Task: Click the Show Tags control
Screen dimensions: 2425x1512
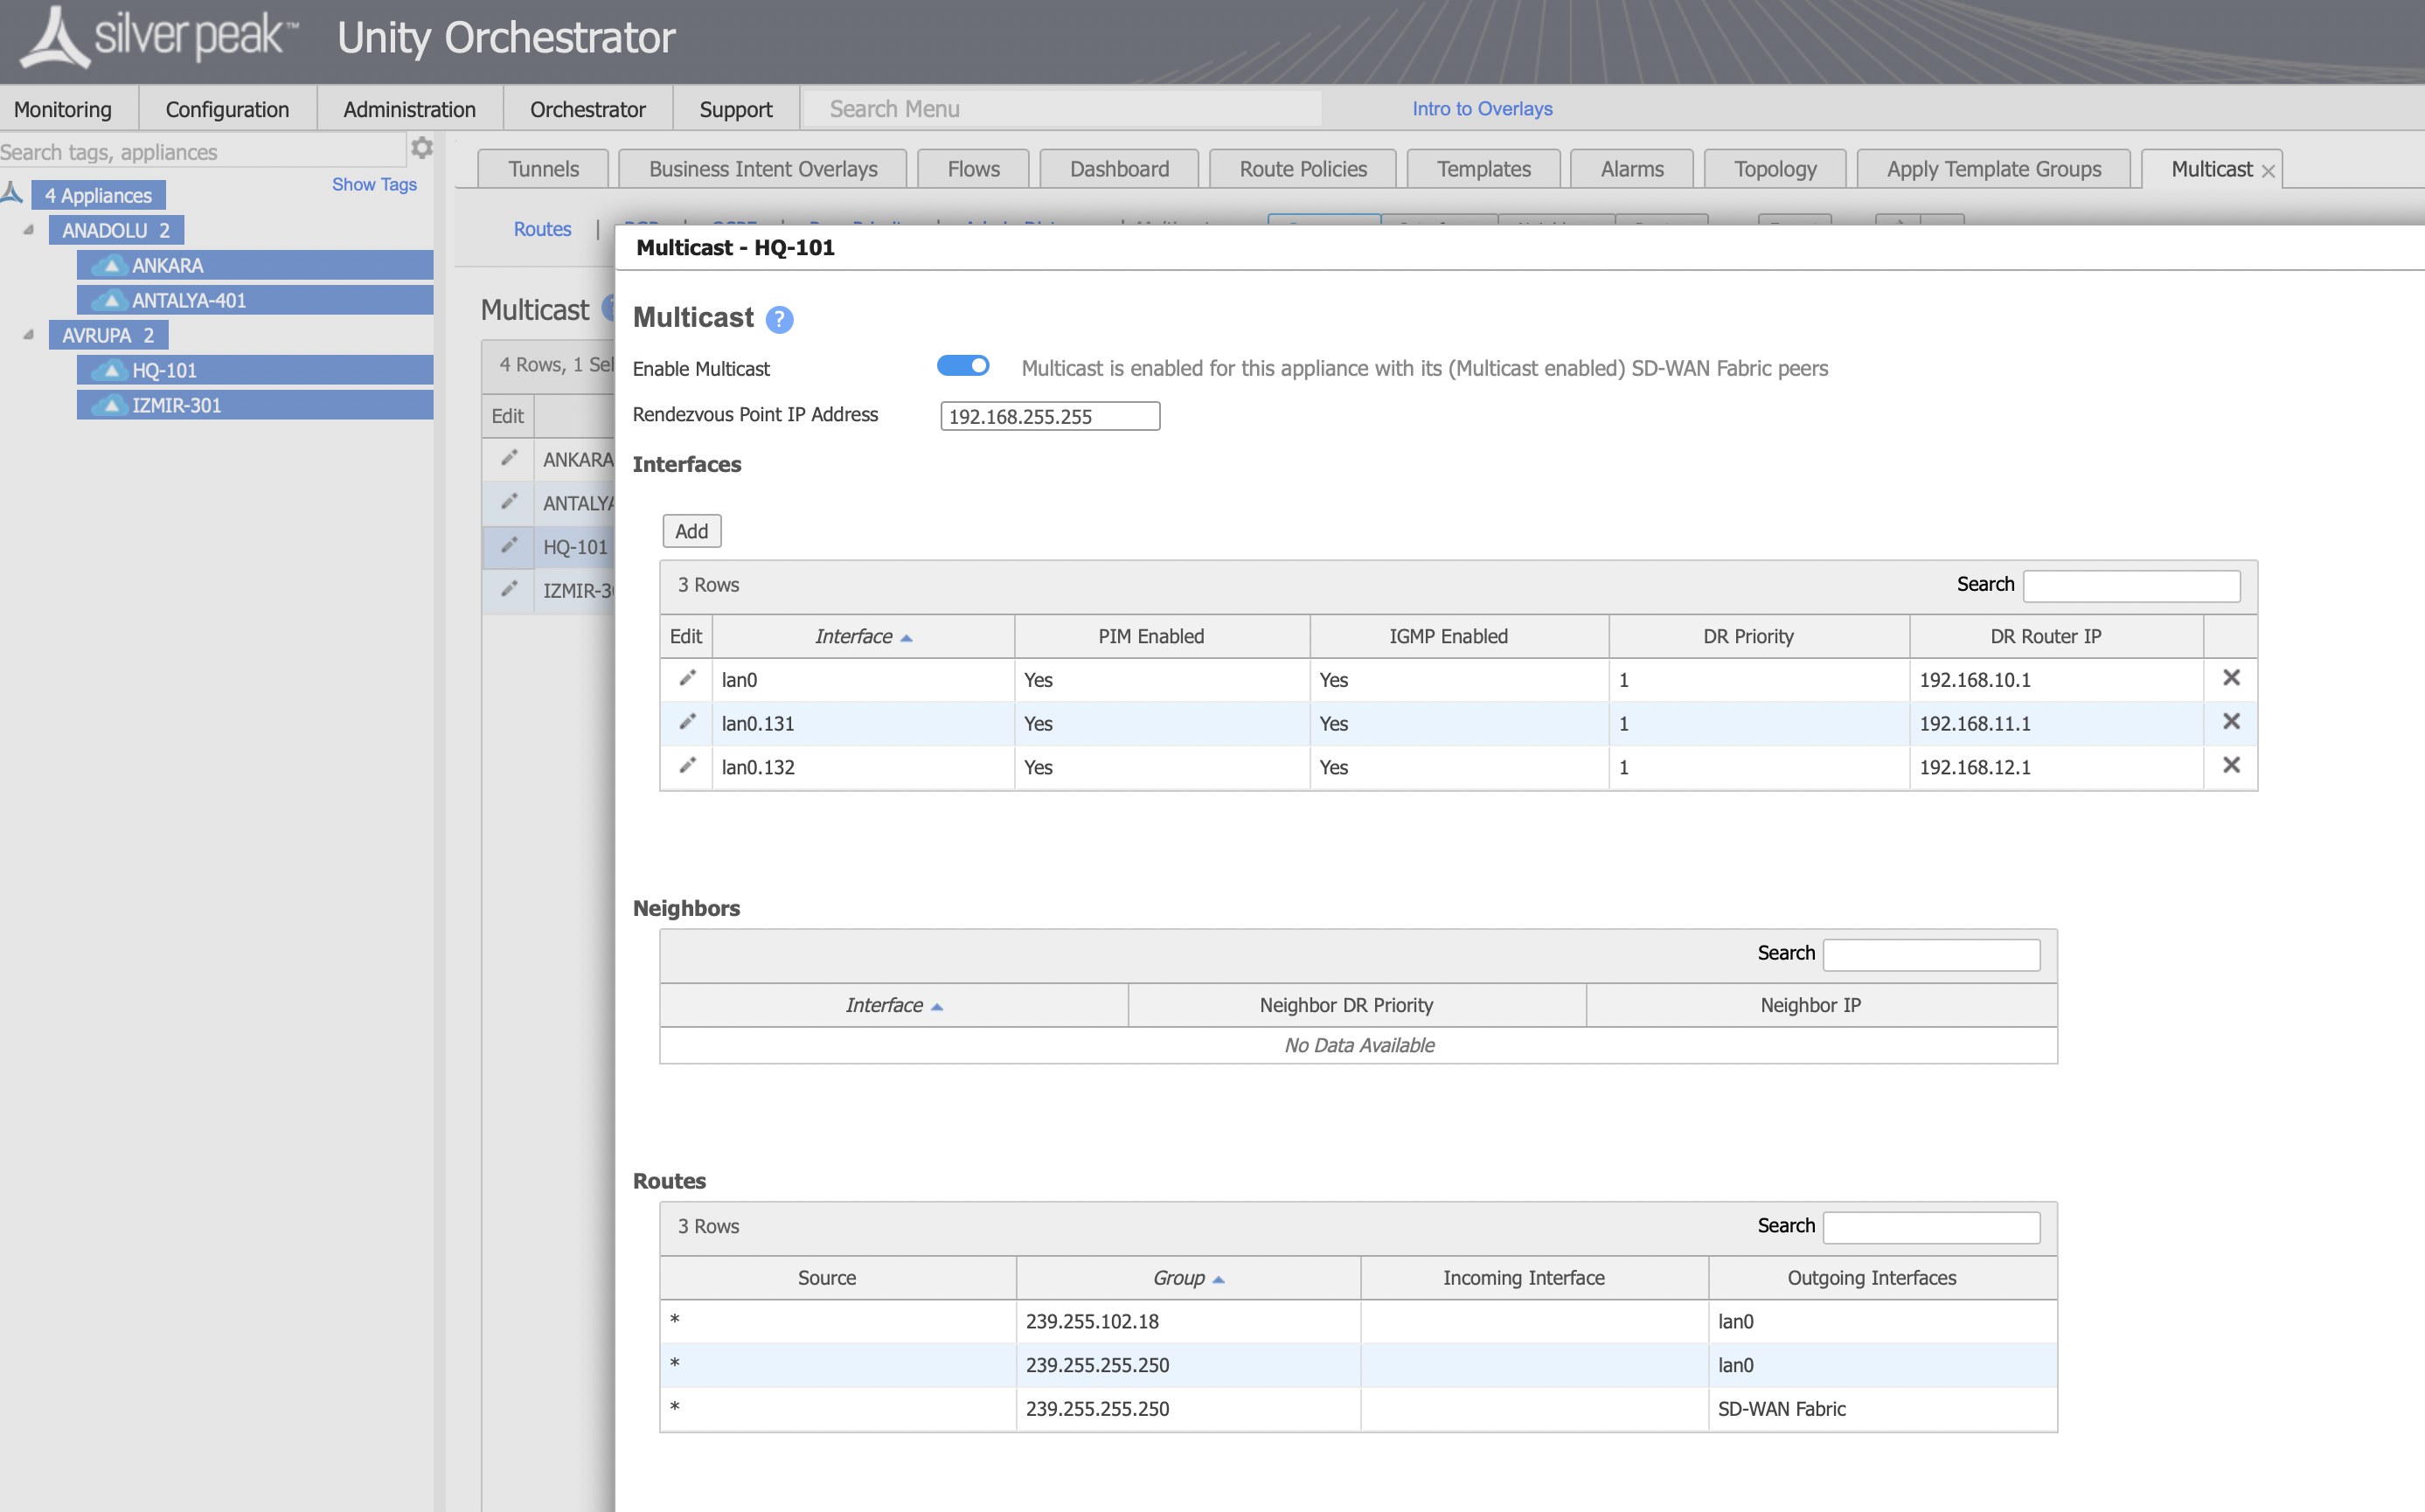Action: click(x=374, y=184)
